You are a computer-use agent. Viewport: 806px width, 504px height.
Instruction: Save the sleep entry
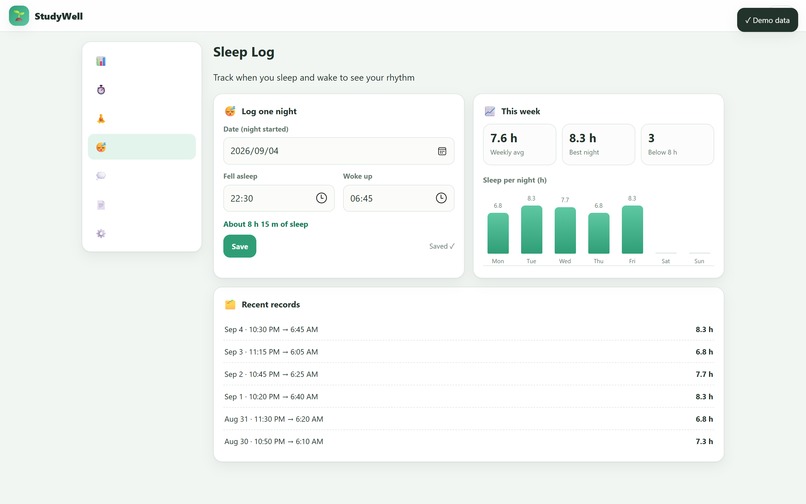(240, 246)
